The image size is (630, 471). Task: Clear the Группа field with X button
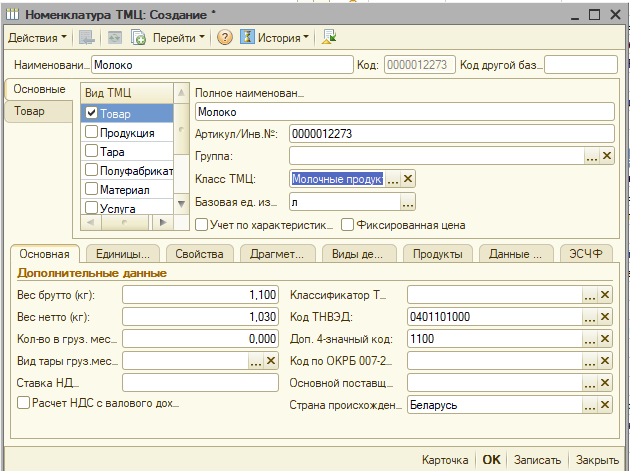(x=606, y=156)
